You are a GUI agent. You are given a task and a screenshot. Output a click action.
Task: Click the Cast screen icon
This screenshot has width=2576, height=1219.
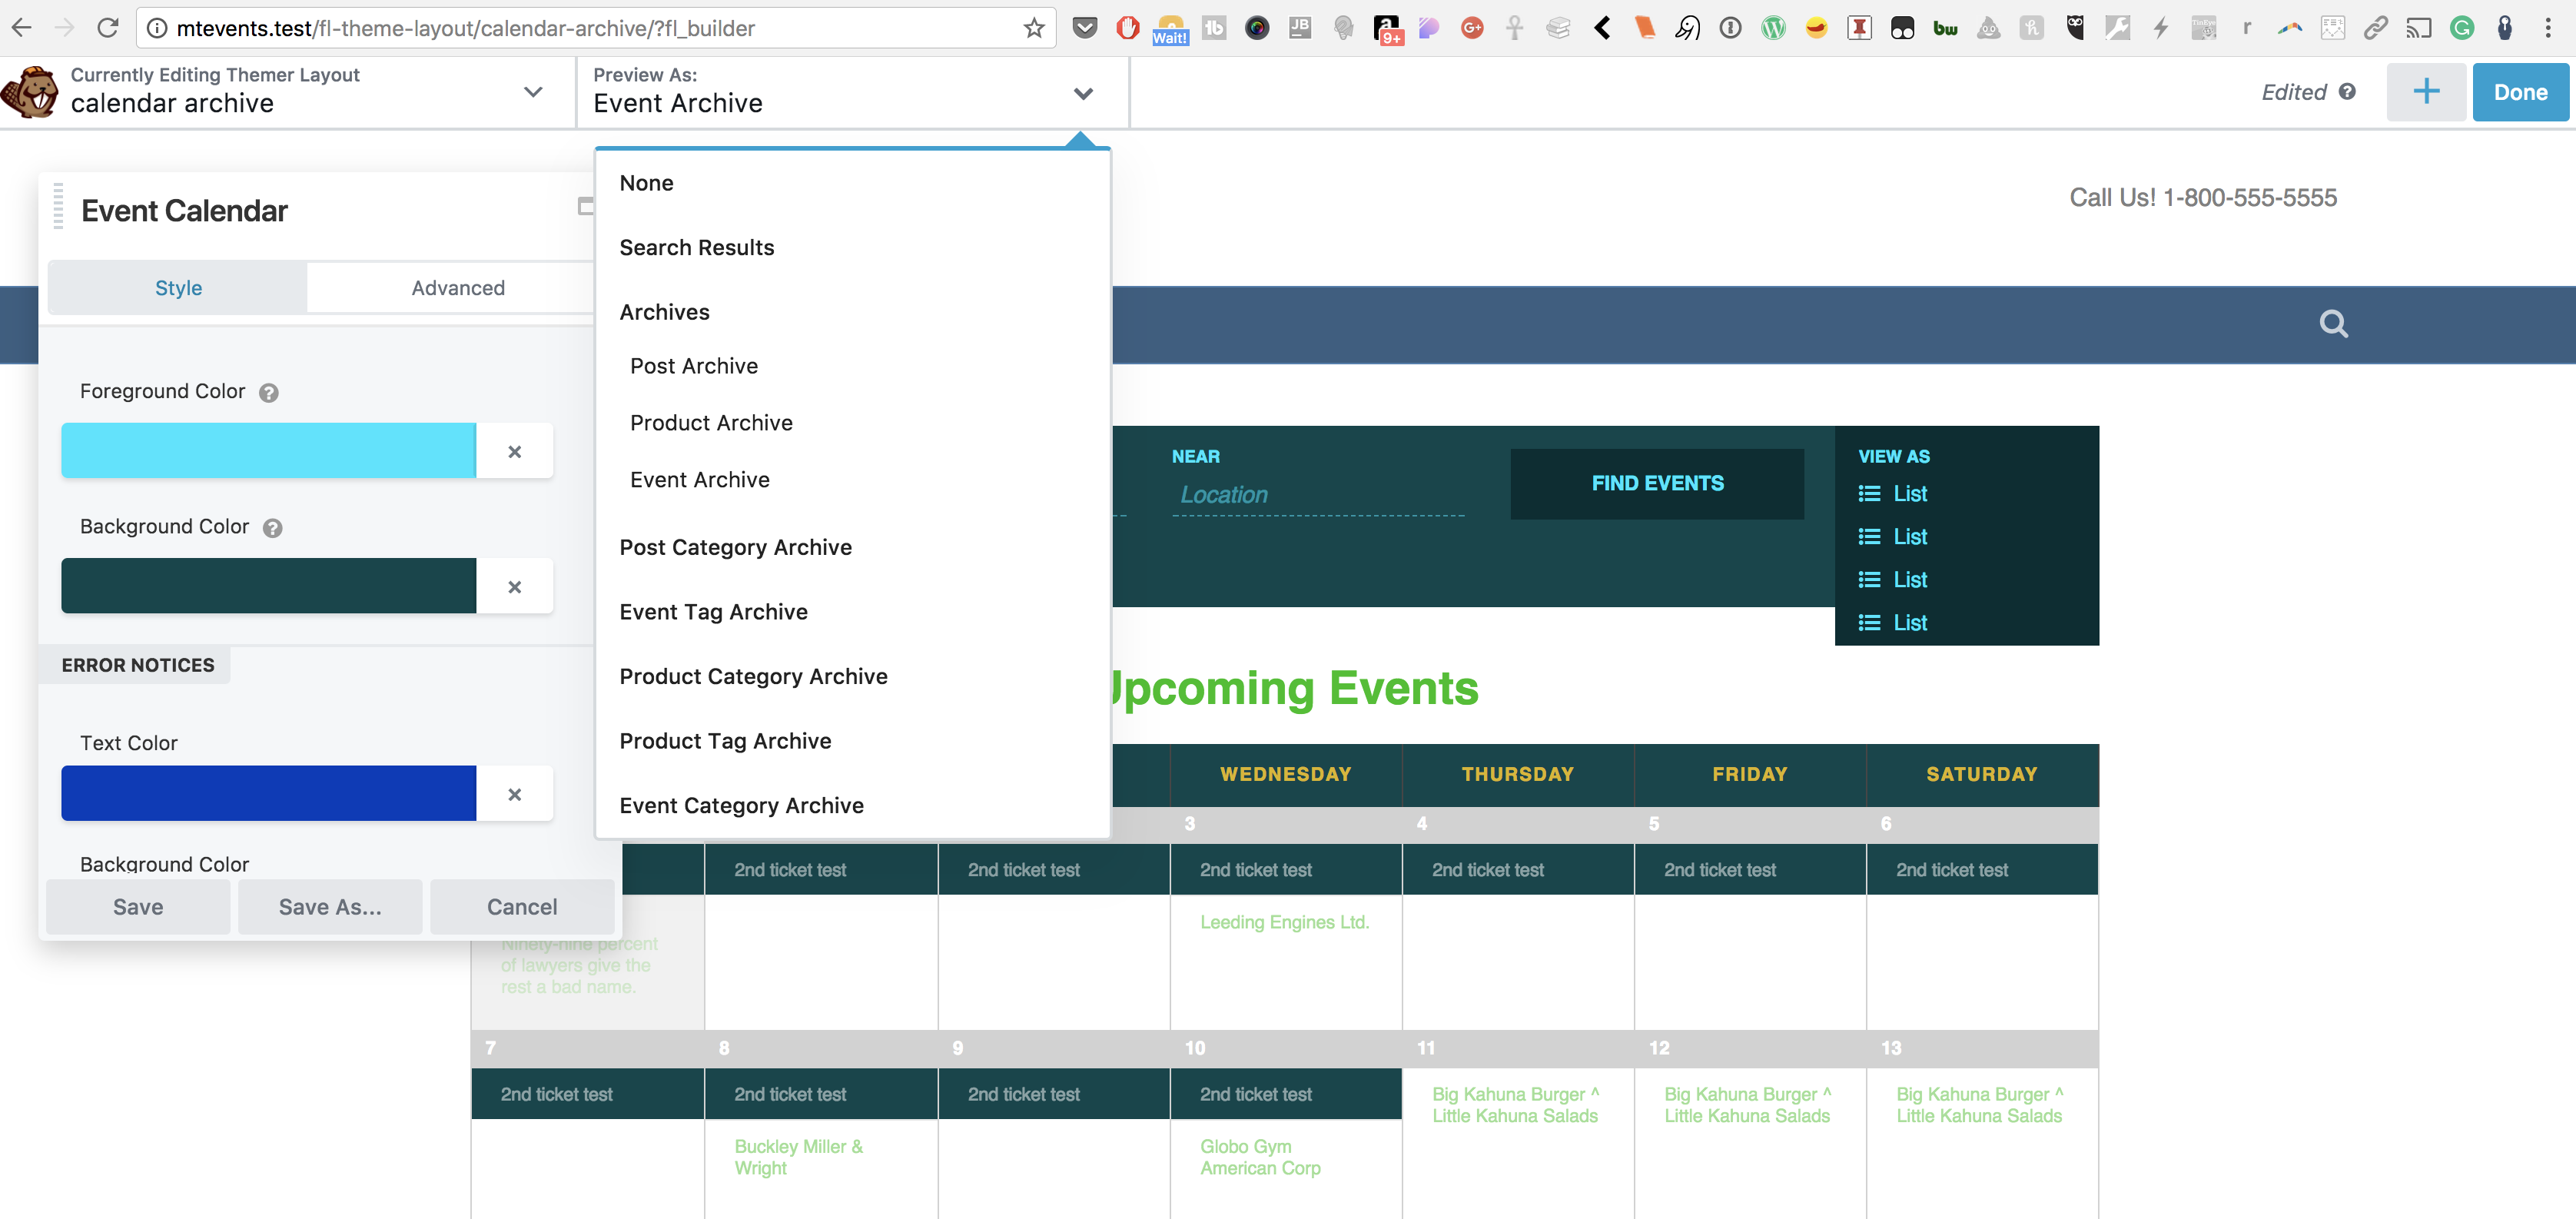[x=2419, y=28]
